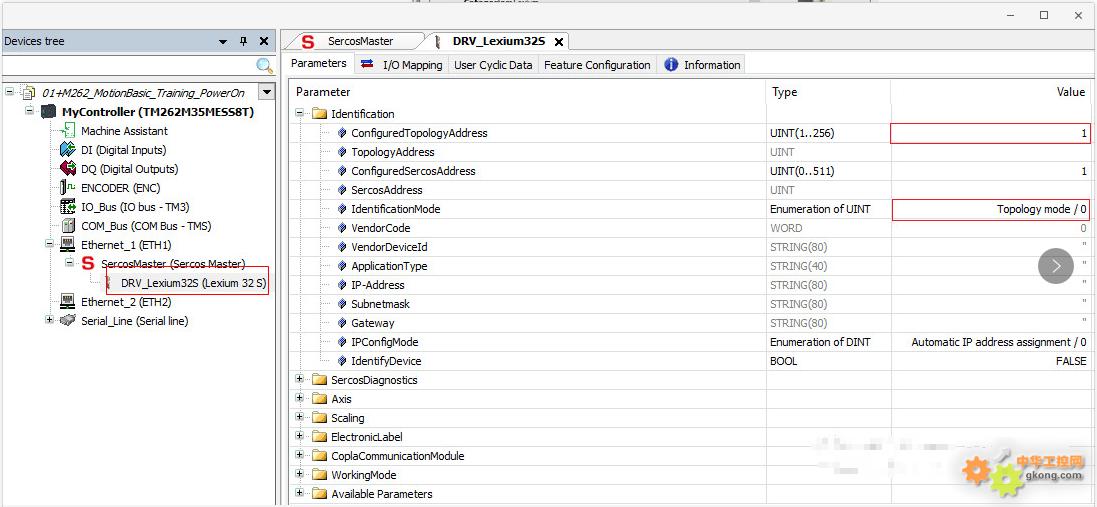Open the Parameters tab

[318, 64]
